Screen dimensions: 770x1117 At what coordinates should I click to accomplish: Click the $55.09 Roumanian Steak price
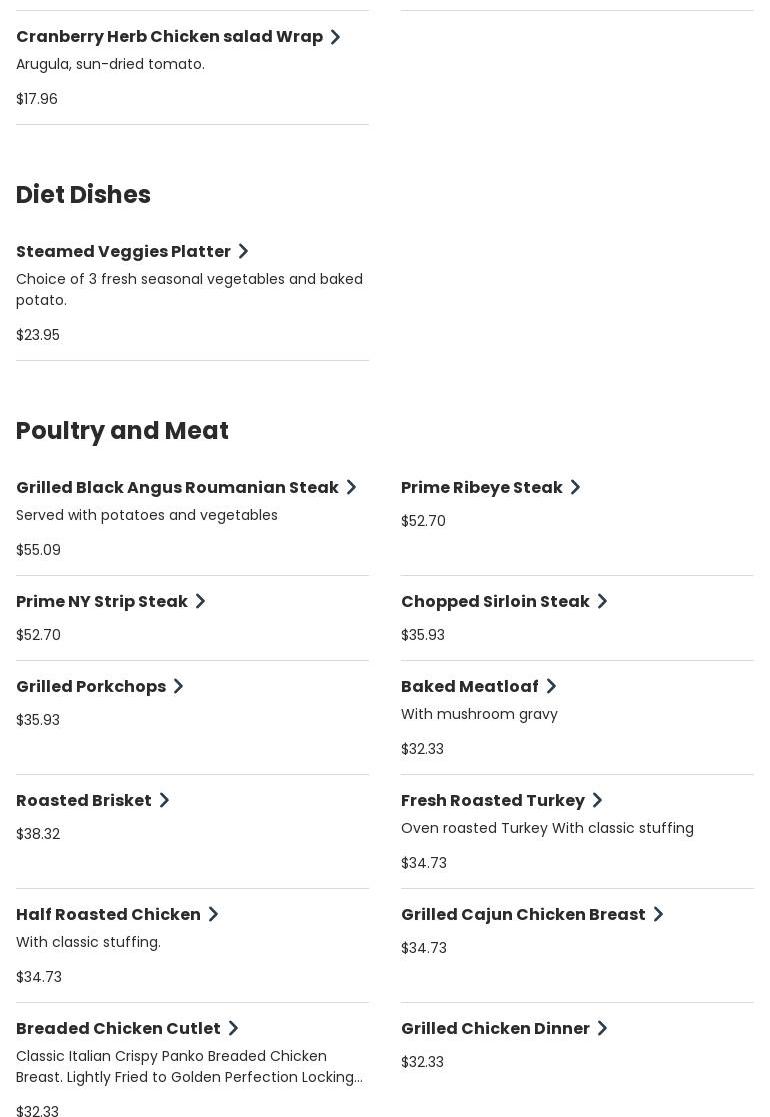coord(39,550)
